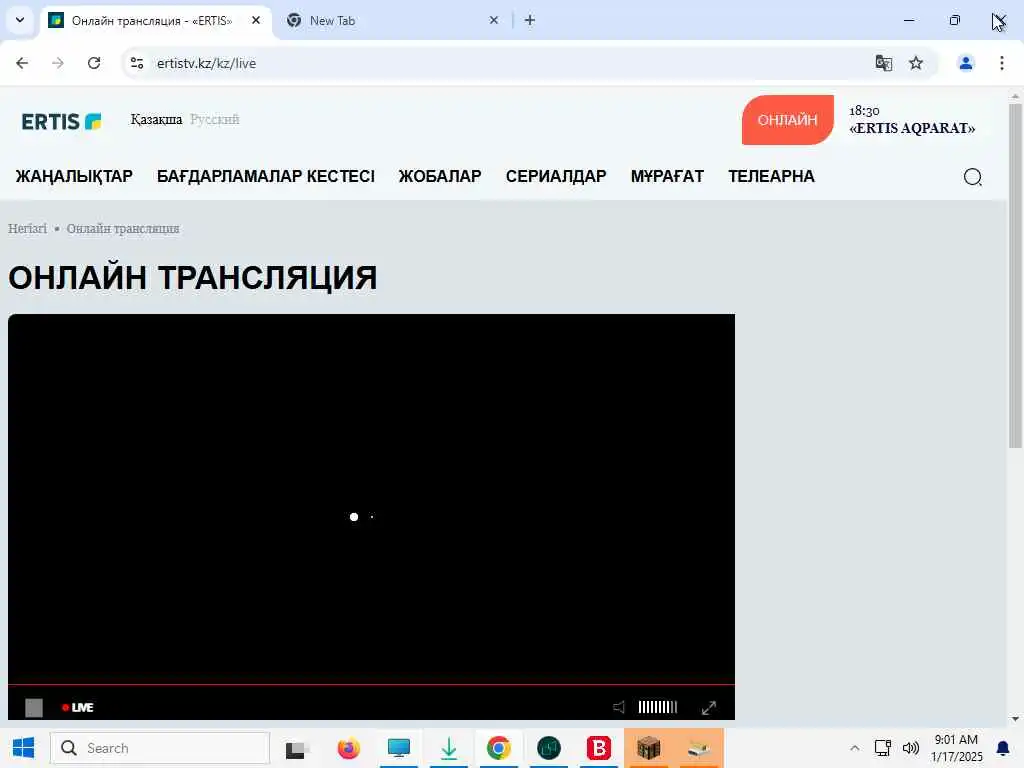The height and width of the screenshot is (768, 1024).
Task: Close the ERTIS tab
Action: [x=256, y=20]
